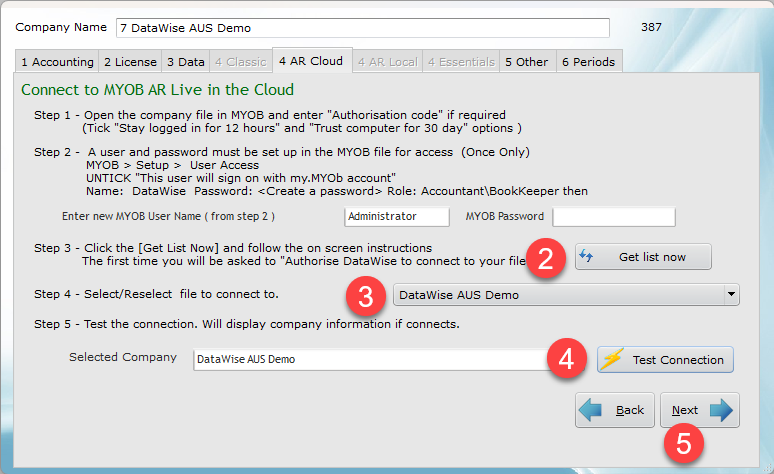Image resolution: width=774 pixels, height=474 pixels.
Task: Click into the MYOB Password field
Action: (614, 217)
